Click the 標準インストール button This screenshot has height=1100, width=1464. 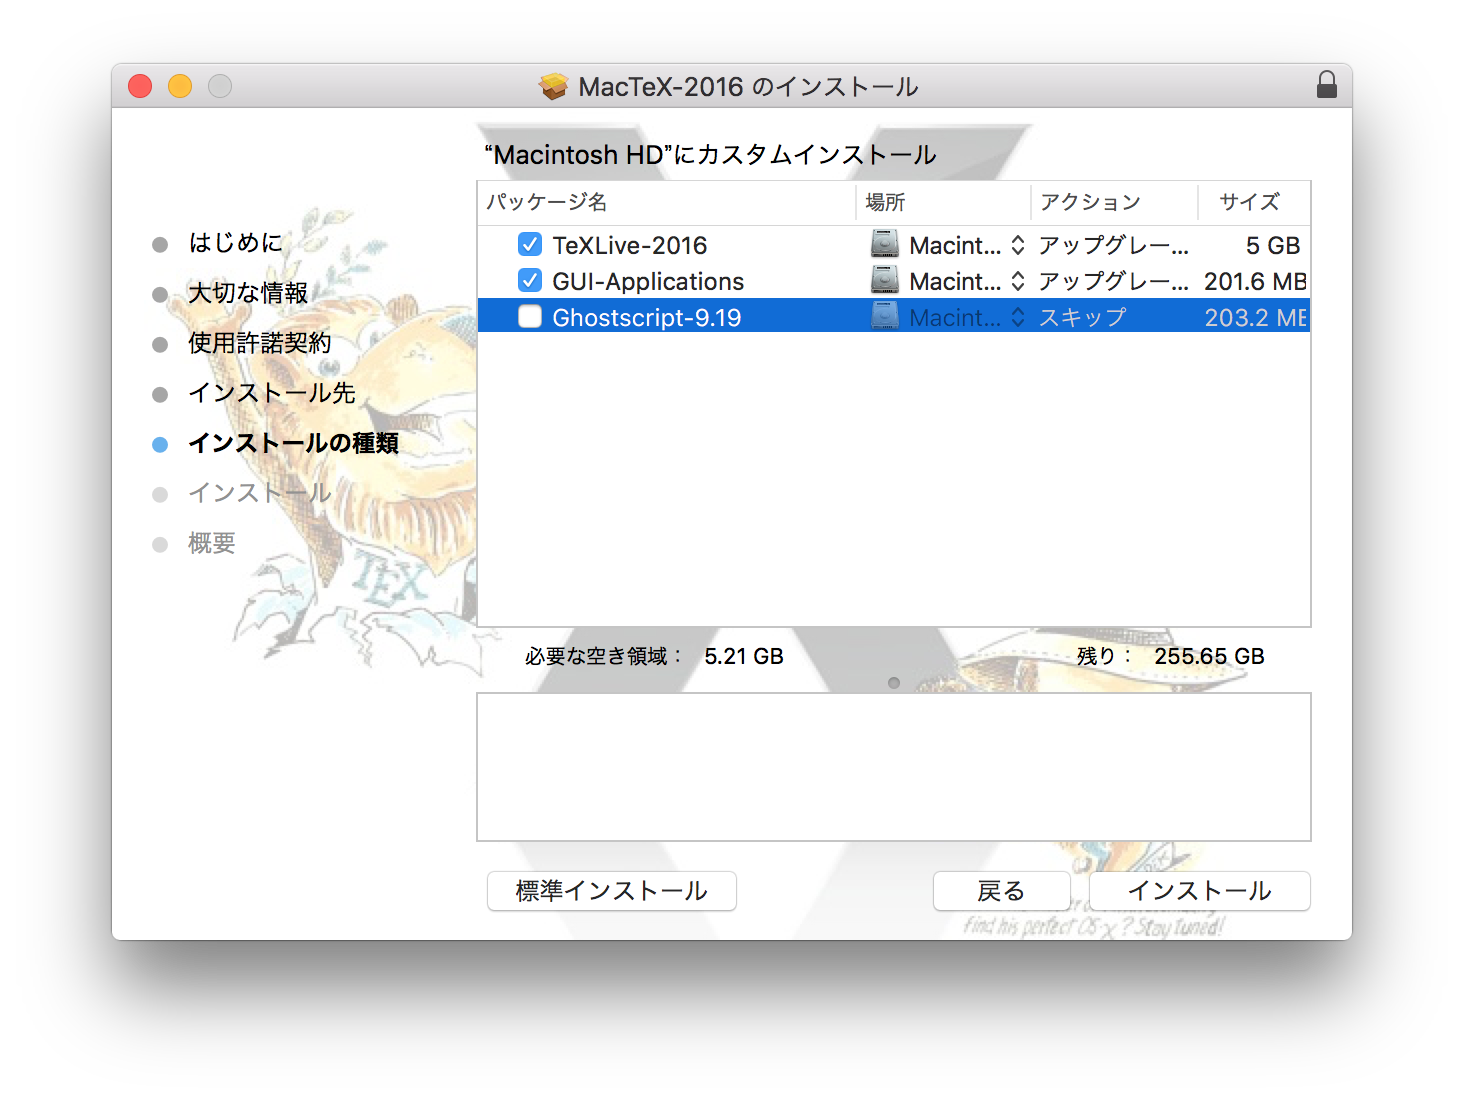point(612,891)
